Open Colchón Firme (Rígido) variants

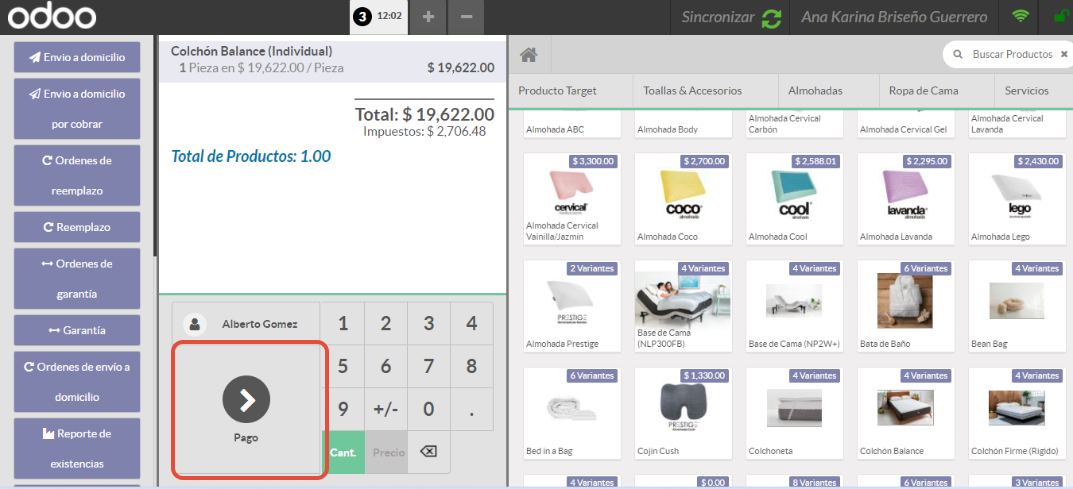click(1017, 414)
